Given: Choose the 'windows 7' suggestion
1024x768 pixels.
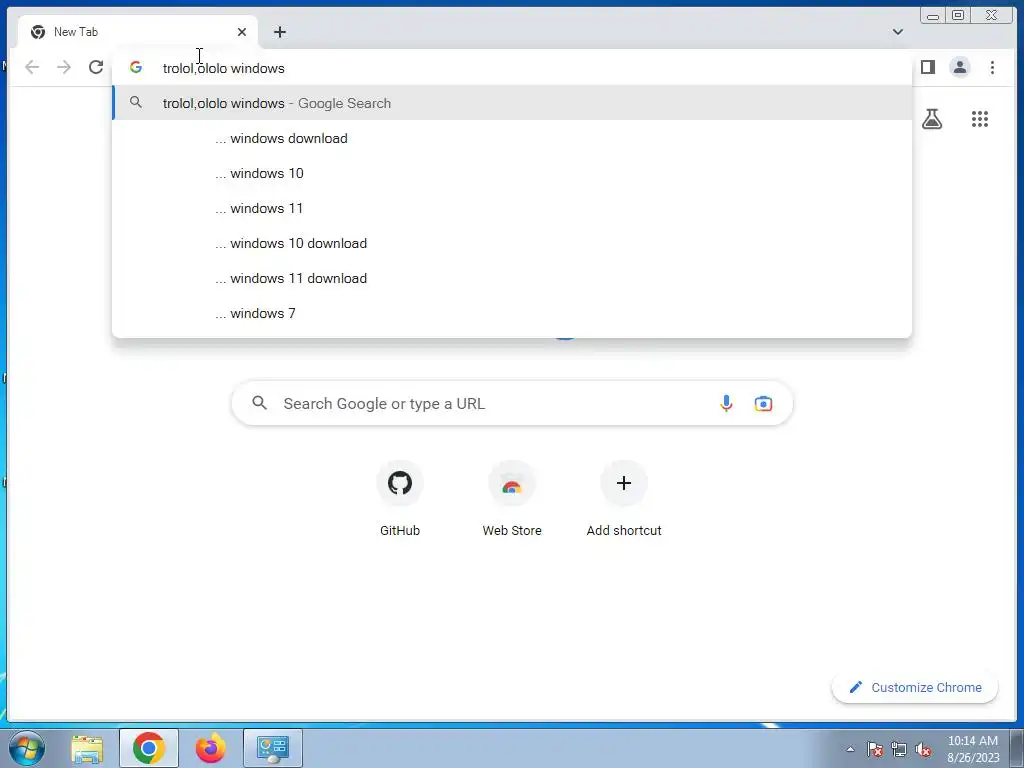Looking at the screenshot, I should [512, 313].
